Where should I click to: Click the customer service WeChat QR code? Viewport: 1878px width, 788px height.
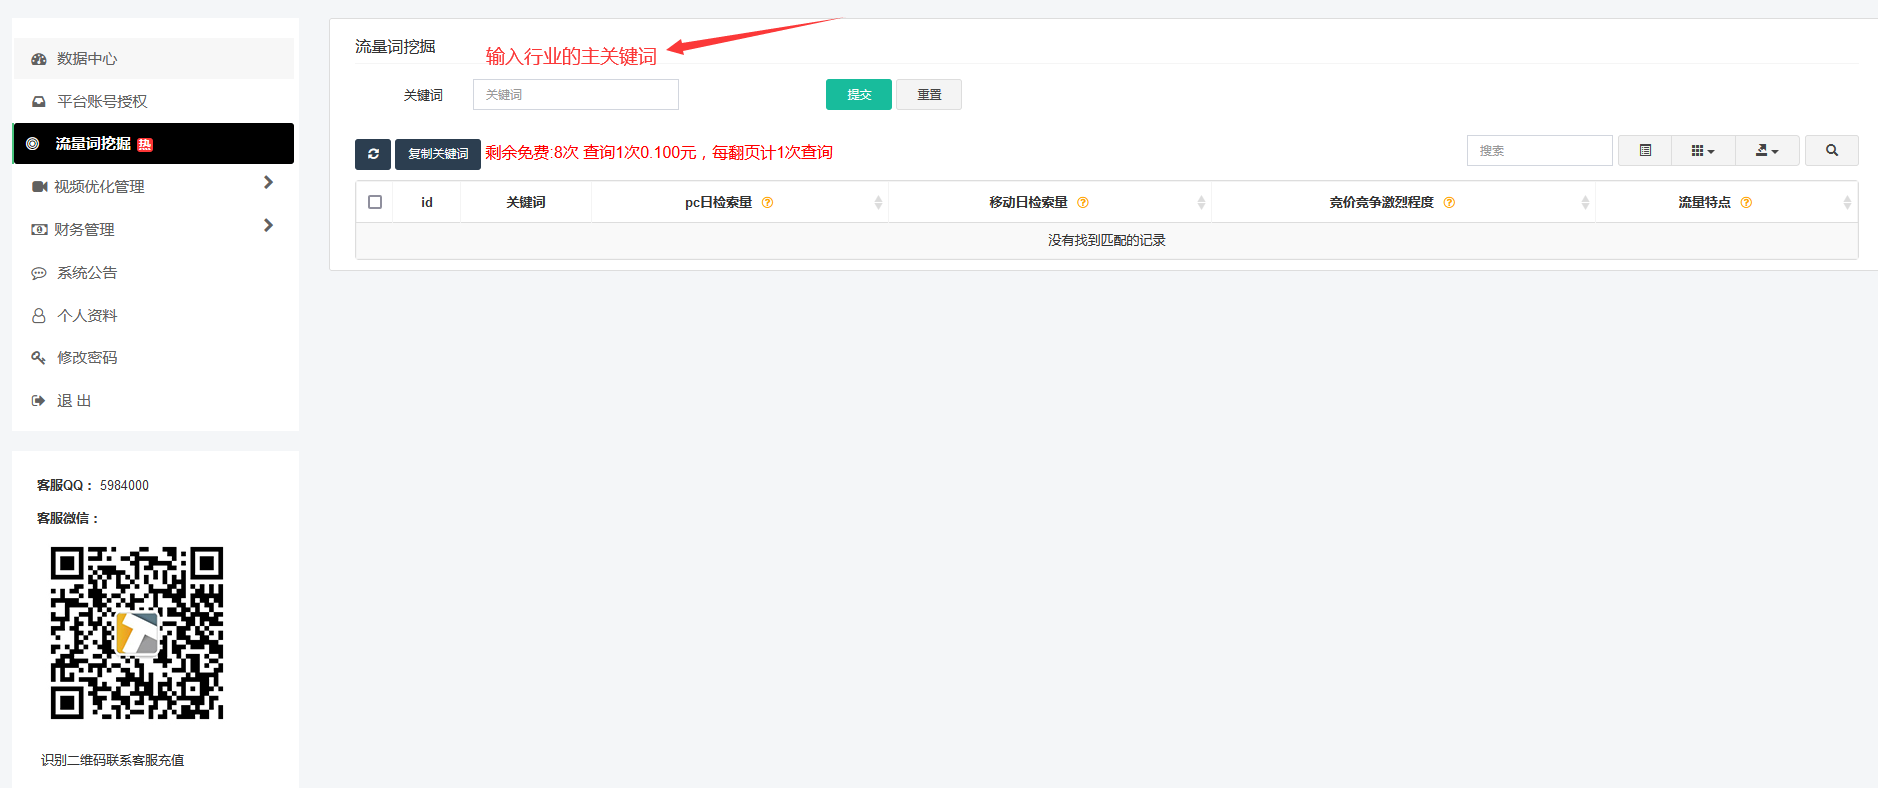(x=137, y=633)
